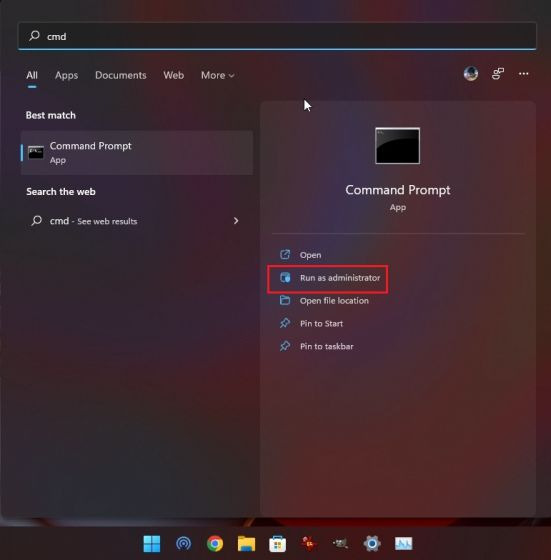551x560 pixels.
Task: Click the search feedback icon beside the avatar
Action: [498, 74]
